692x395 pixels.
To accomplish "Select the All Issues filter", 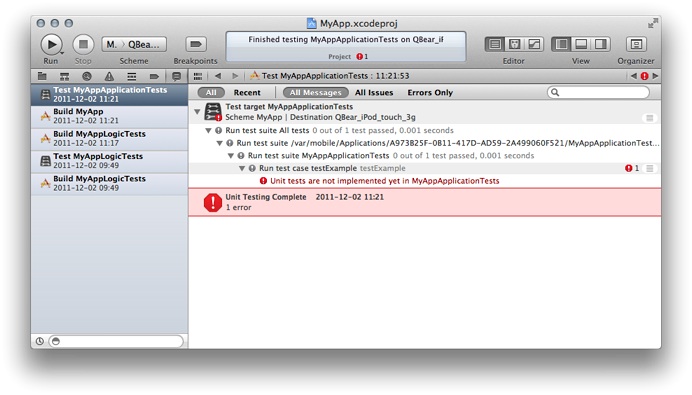I will (374, 92).
